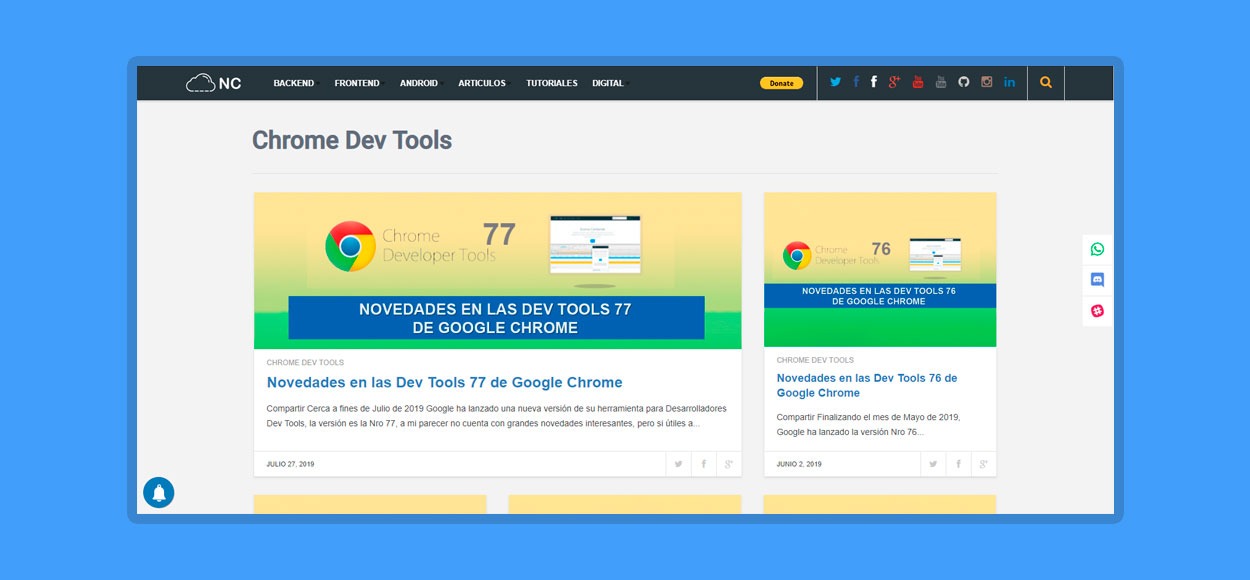
Task: Open the FRONTEND menu
Action: click(357, 83)
